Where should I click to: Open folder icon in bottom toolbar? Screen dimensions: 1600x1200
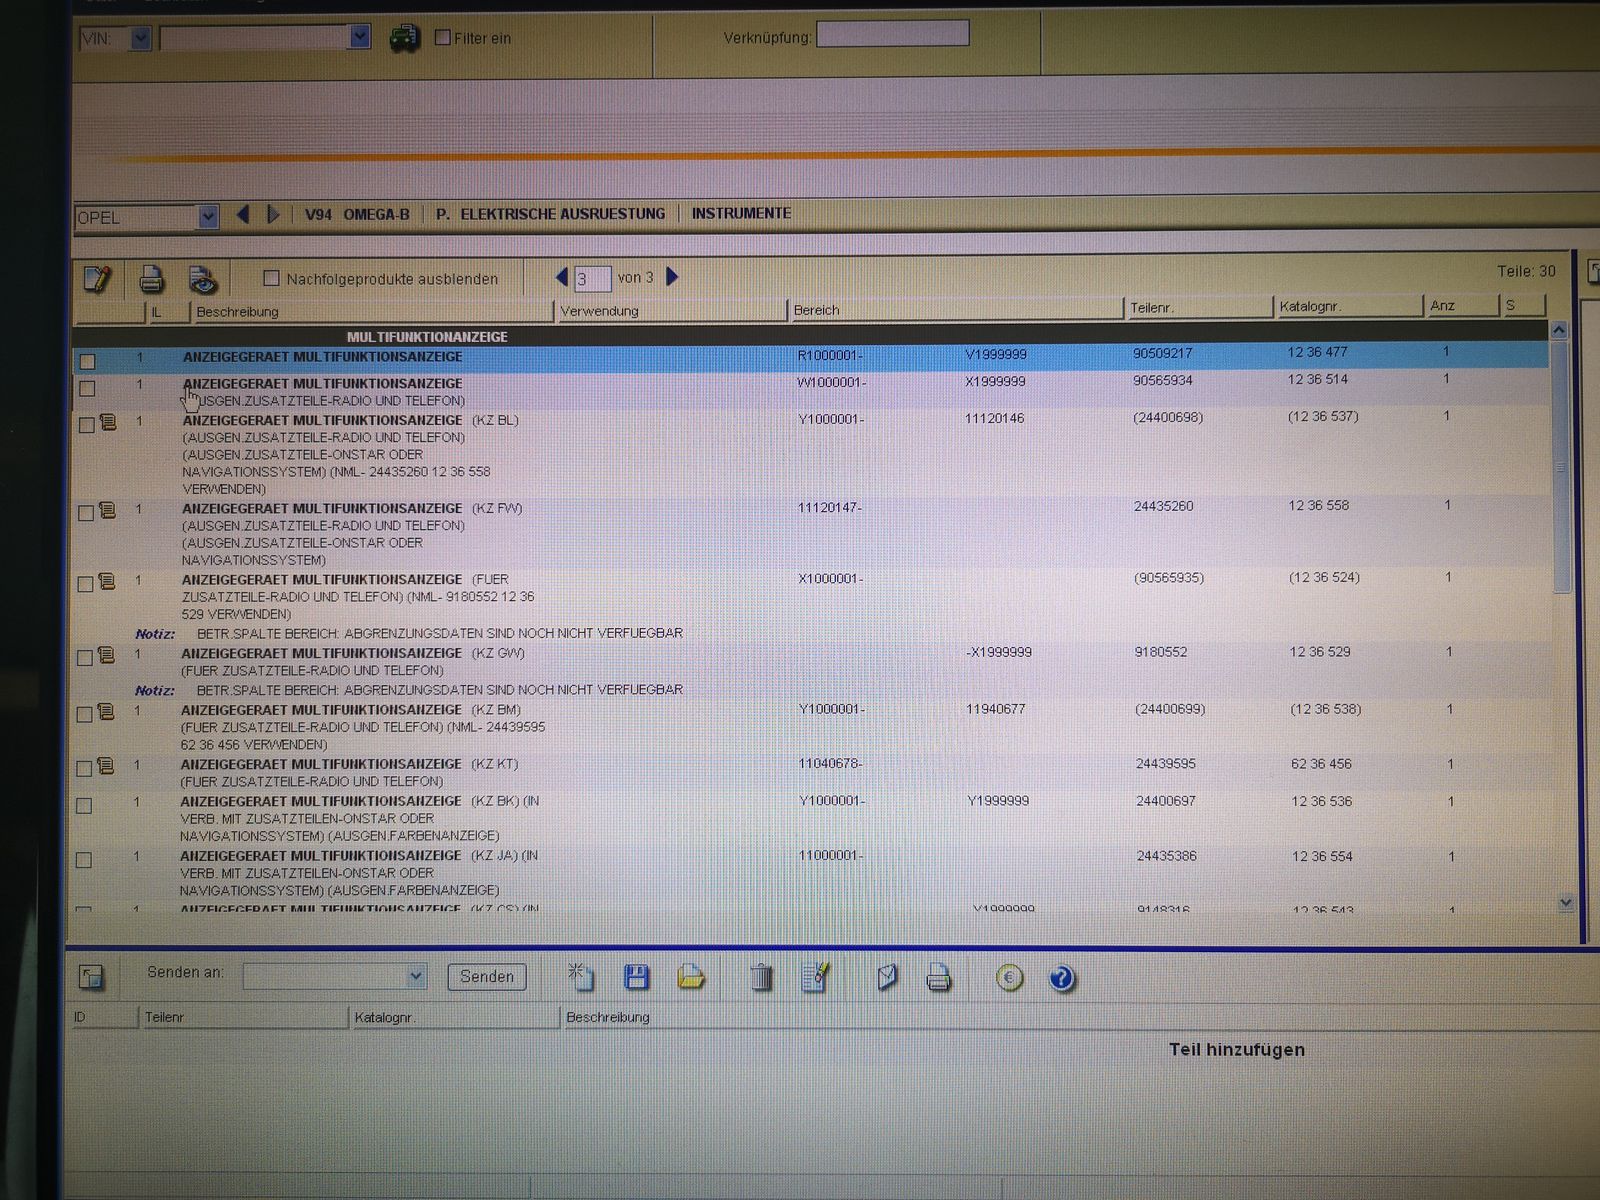[690, 977]
